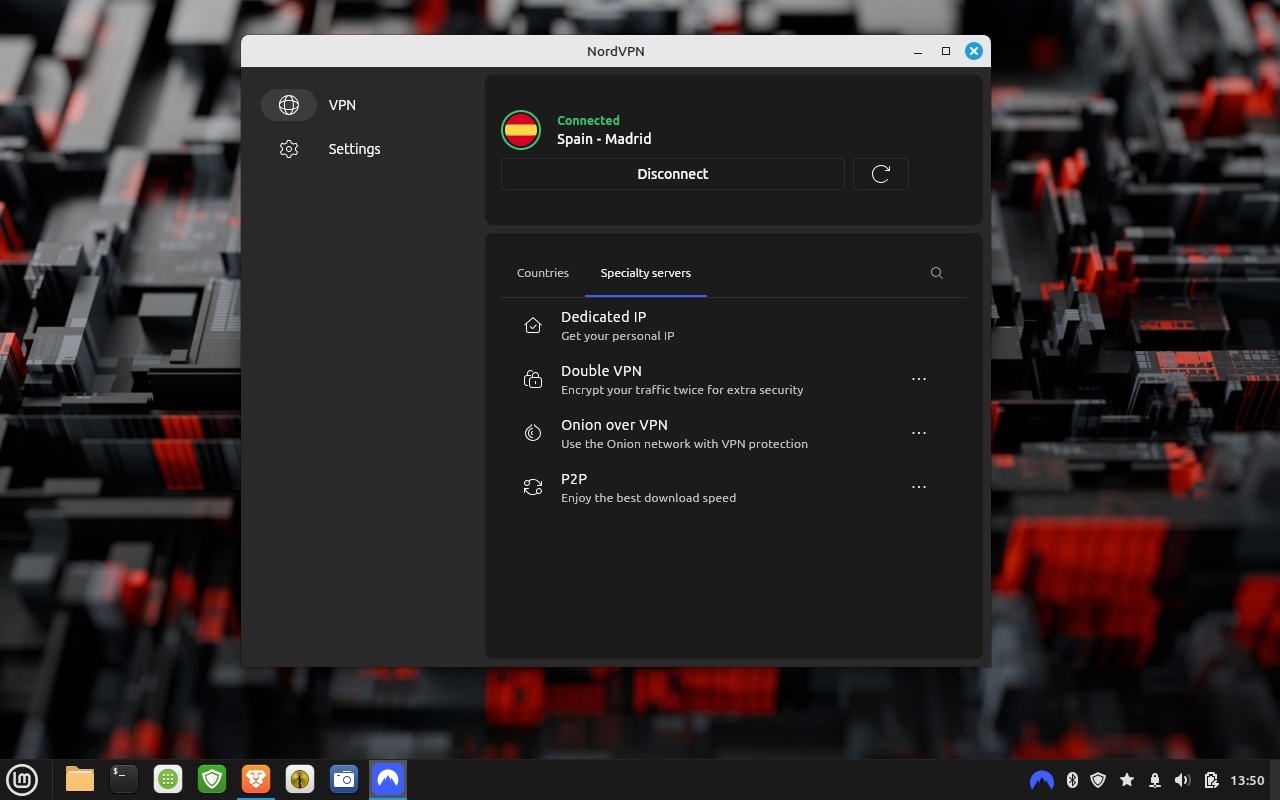Click the P2P arrows icon
The height and width of the screenshot is (800, 1280).
point(533,487)
